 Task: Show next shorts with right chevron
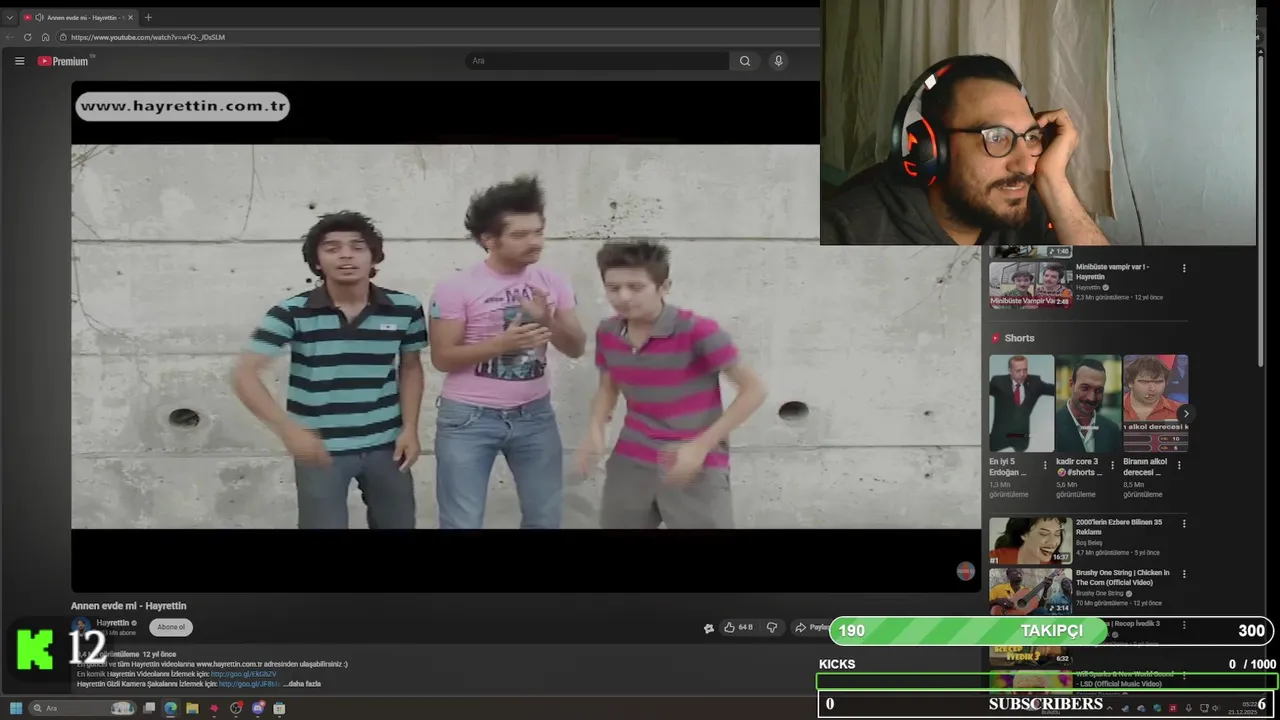point(1186,414)
